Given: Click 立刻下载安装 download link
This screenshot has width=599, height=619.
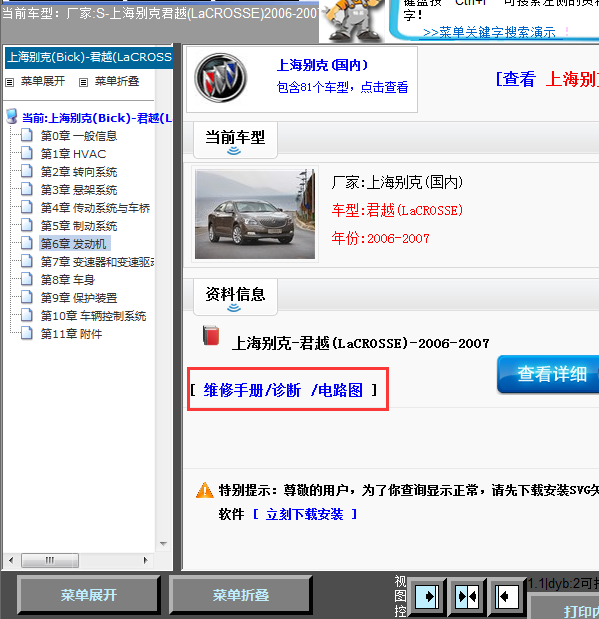Looking at the screenshot, I should coord(304,514).
